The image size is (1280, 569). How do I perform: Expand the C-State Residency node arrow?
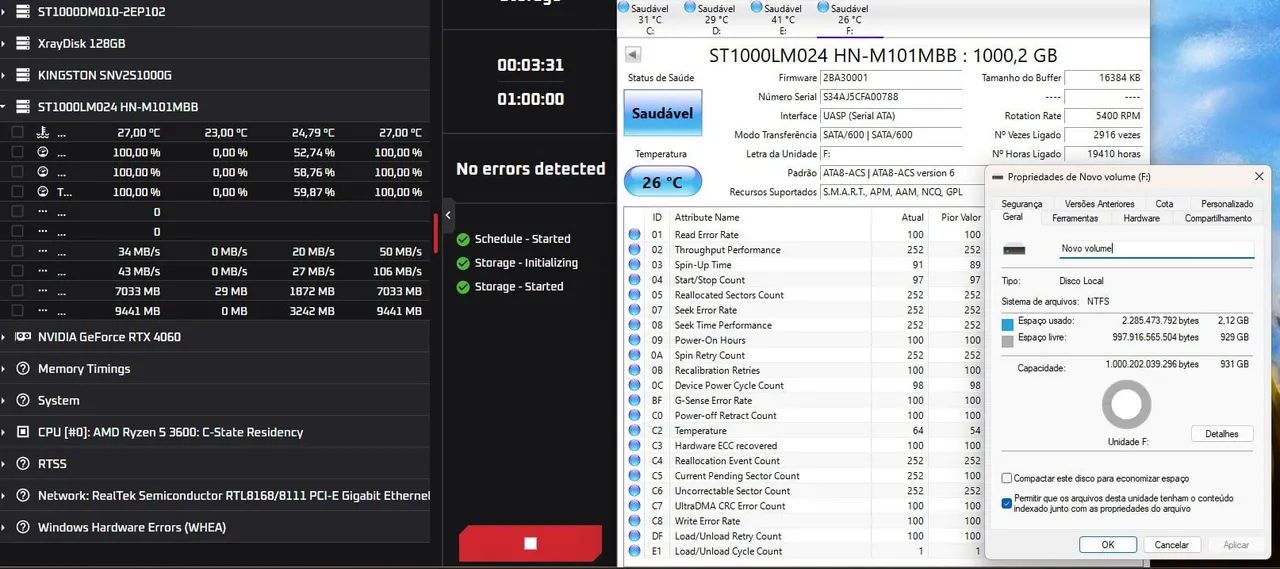tap(4, 432)
